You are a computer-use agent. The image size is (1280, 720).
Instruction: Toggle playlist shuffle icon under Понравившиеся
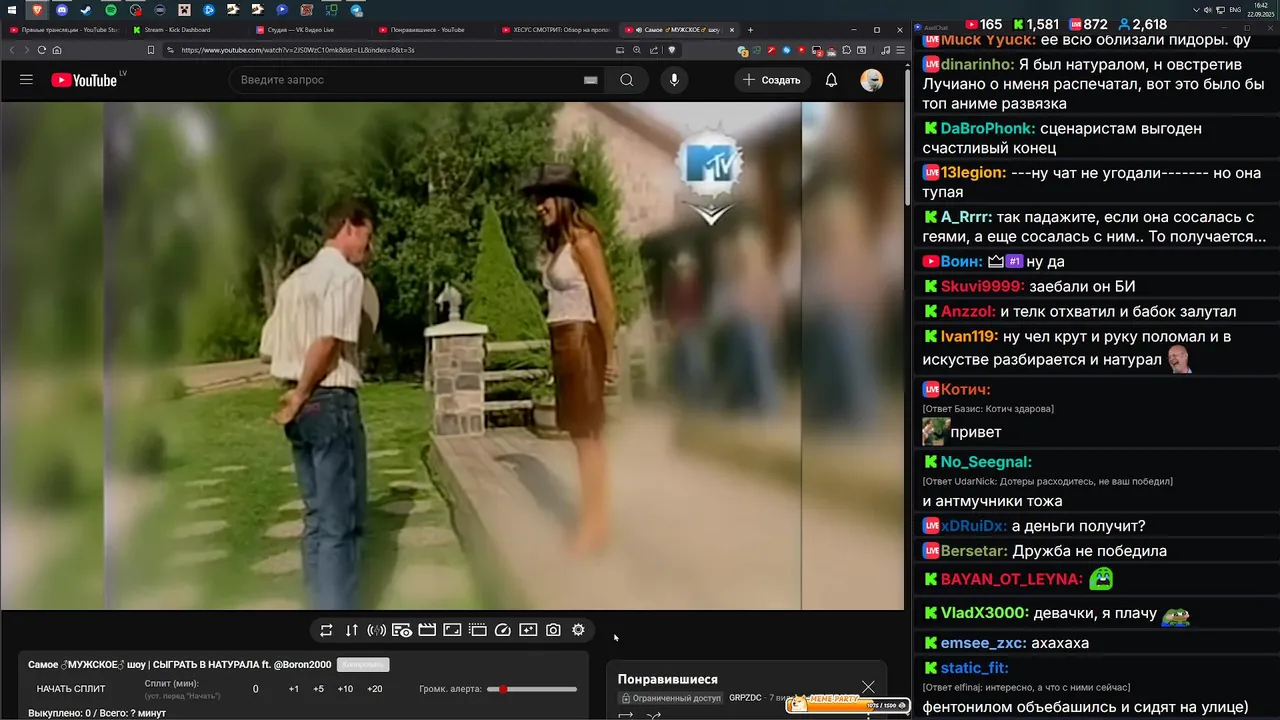(x=654, y=715)
